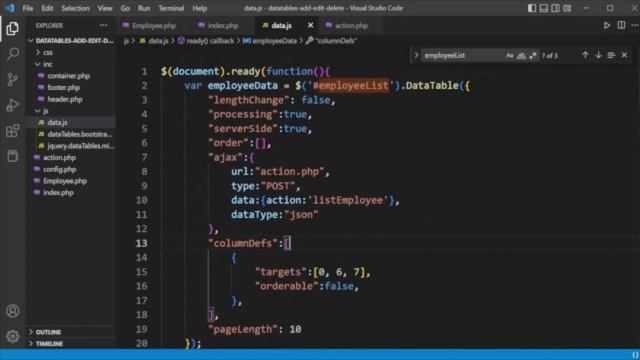Image resolution: width=640 pixels, height=360 pixels.
Task: Toggle secondary side bar layout icon
Action: tap(556, 8)
